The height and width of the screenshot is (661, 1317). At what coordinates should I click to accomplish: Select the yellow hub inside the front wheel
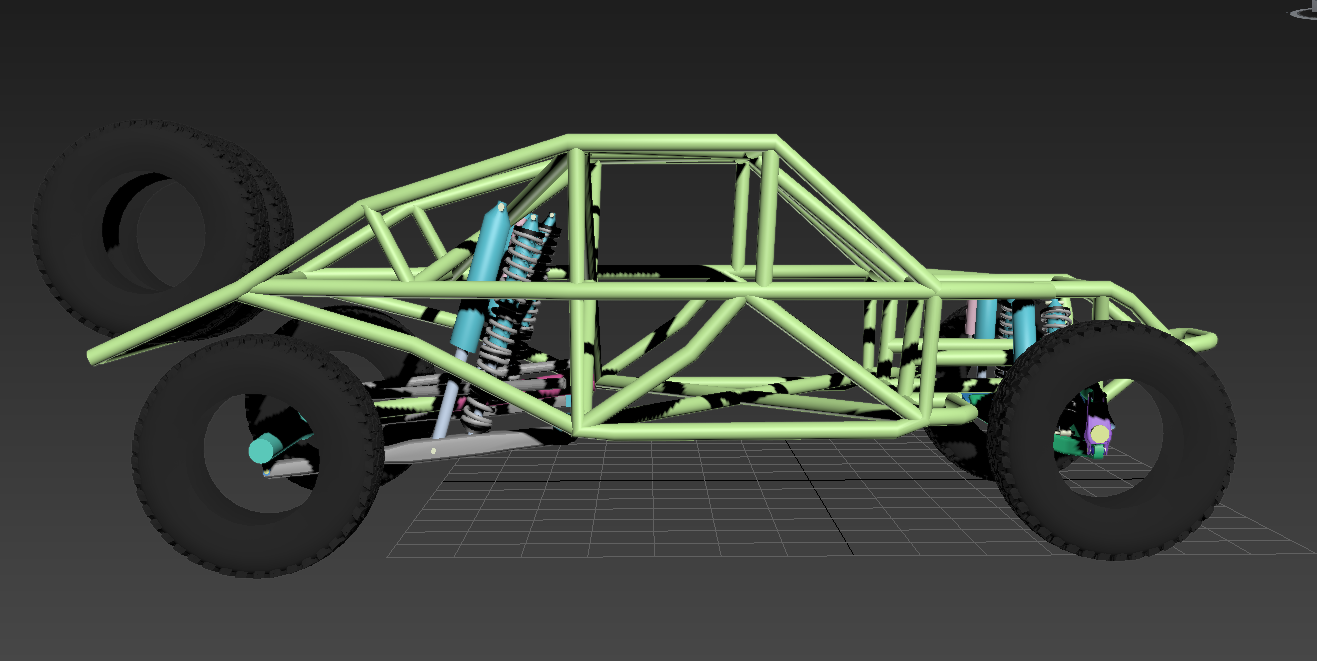1100,434
